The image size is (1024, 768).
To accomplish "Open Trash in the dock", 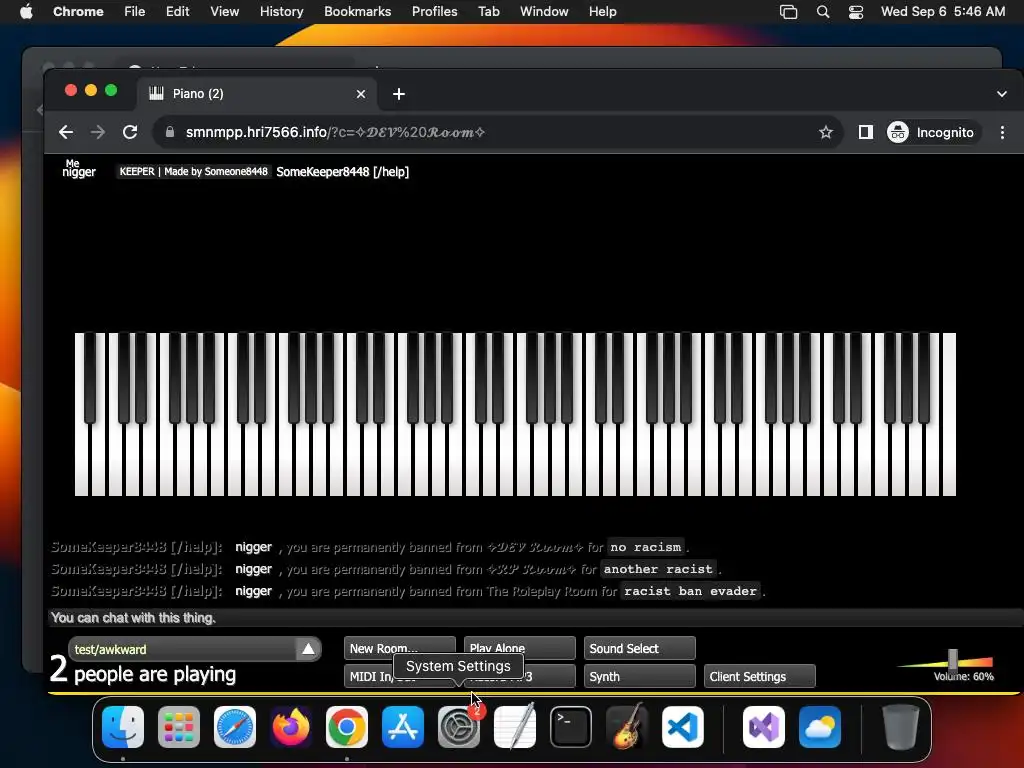I will coord(901,727).
